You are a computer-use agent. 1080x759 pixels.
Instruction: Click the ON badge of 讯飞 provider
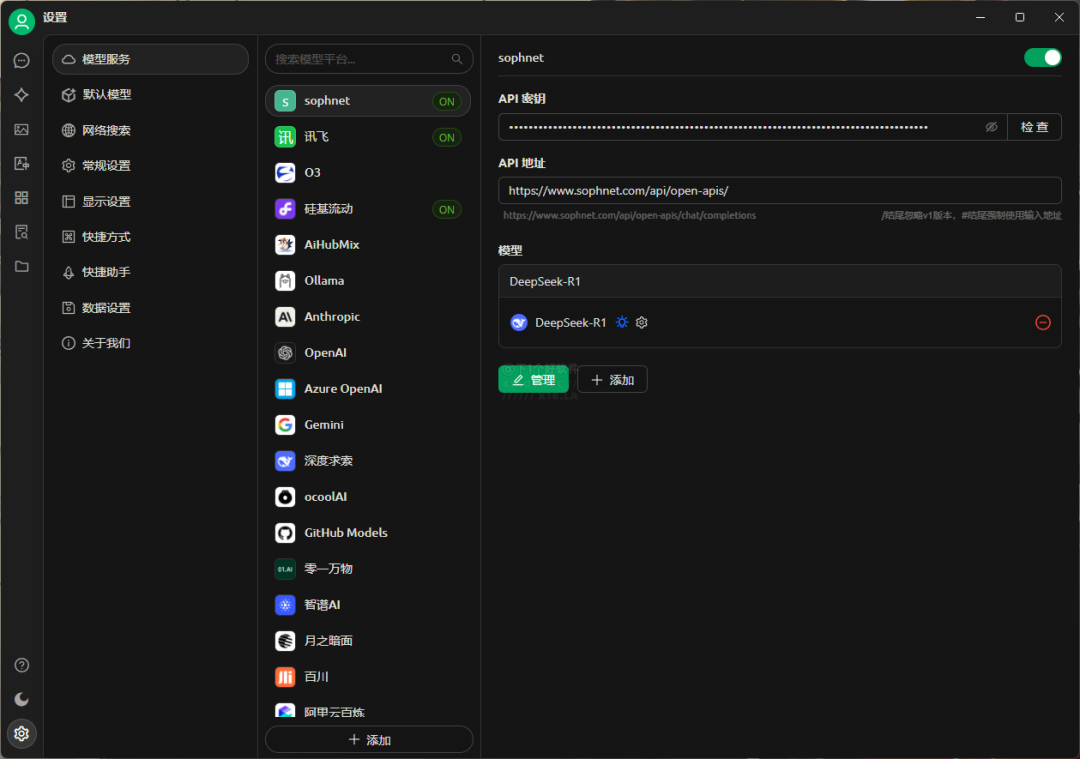tap(447, 138)
